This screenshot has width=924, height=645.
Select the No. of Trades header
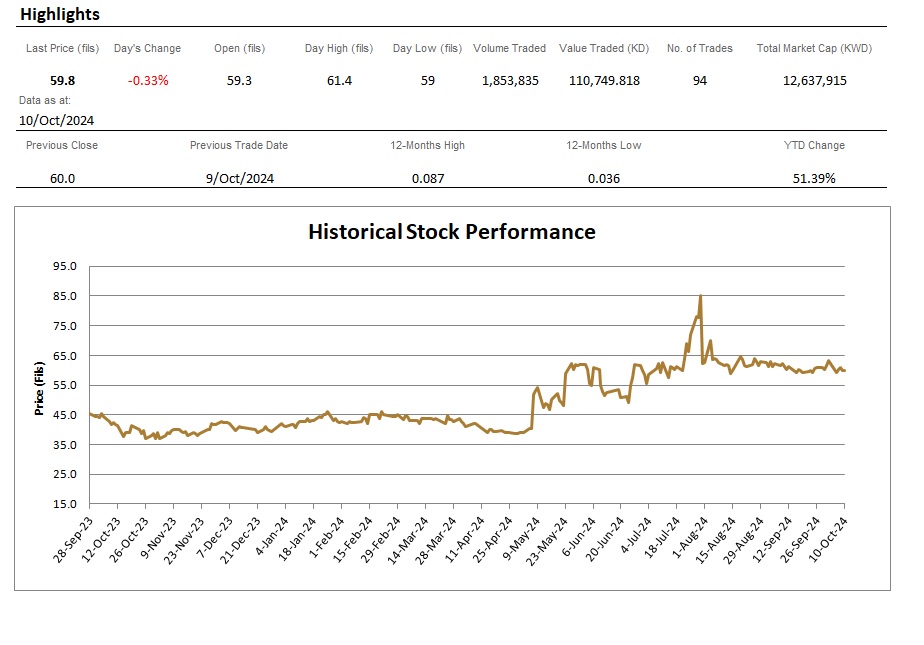(x=699, y=48)
